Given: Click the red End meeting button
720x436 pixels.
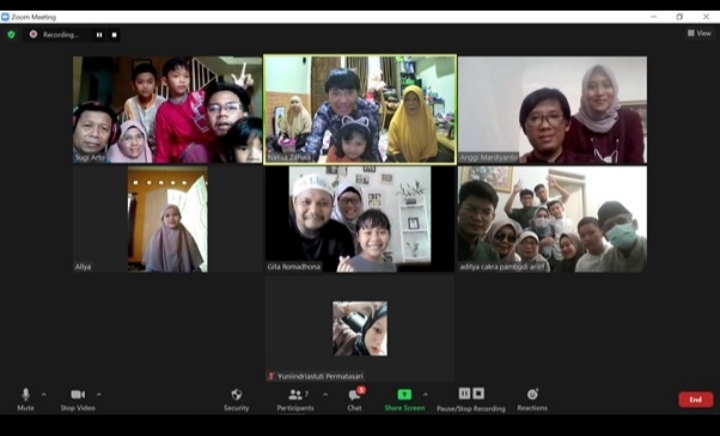Looking at the screenshot, I should (x=695, y=399).
